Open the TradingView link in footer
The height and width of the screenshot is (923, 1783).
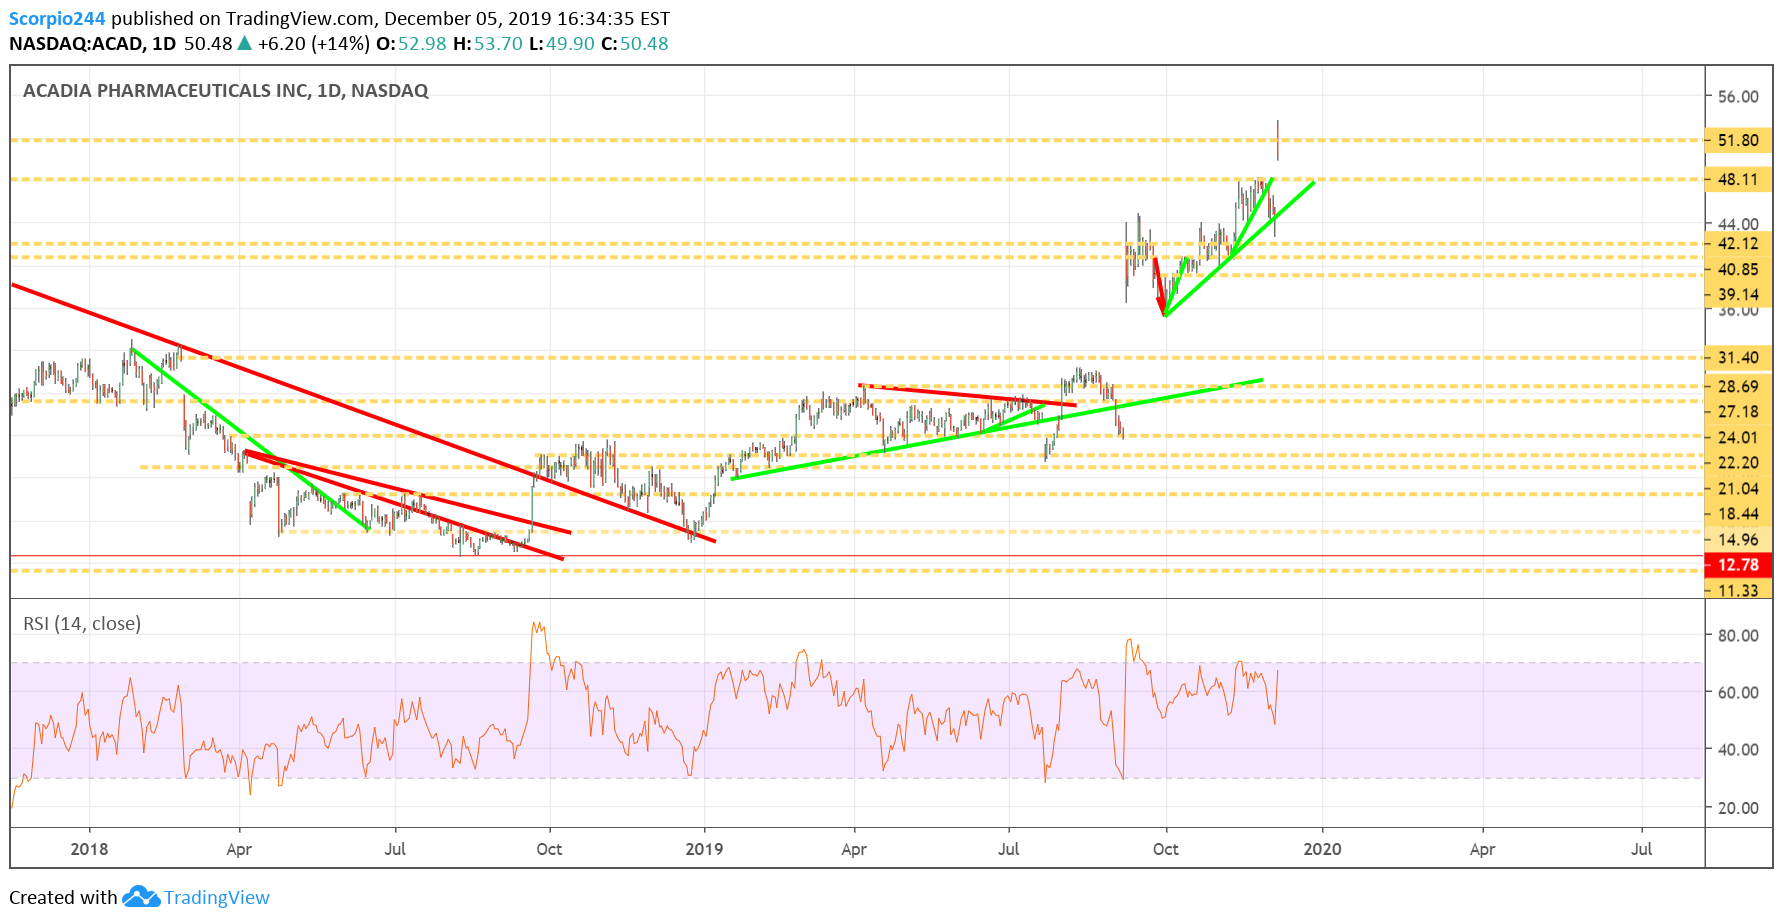pos(217,897)
